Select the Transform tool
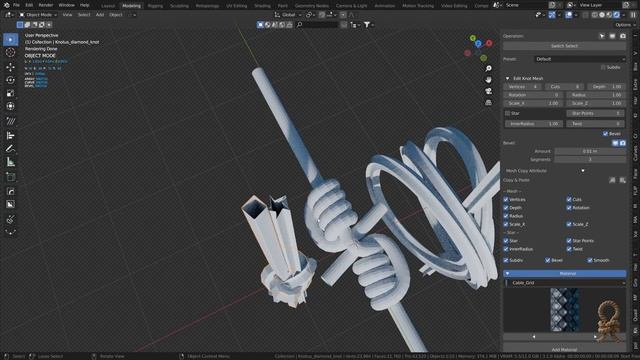640x360 pixels. pyautogui.click(x=11, y=106)
